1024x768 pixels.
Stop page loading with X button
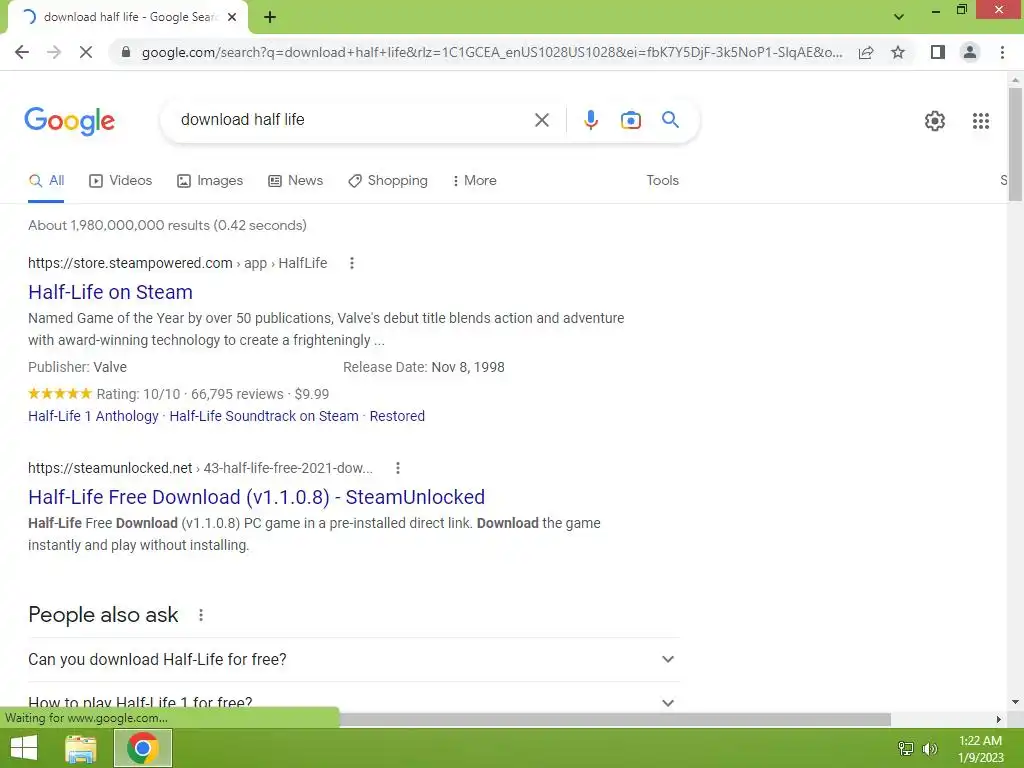point(86,52)
